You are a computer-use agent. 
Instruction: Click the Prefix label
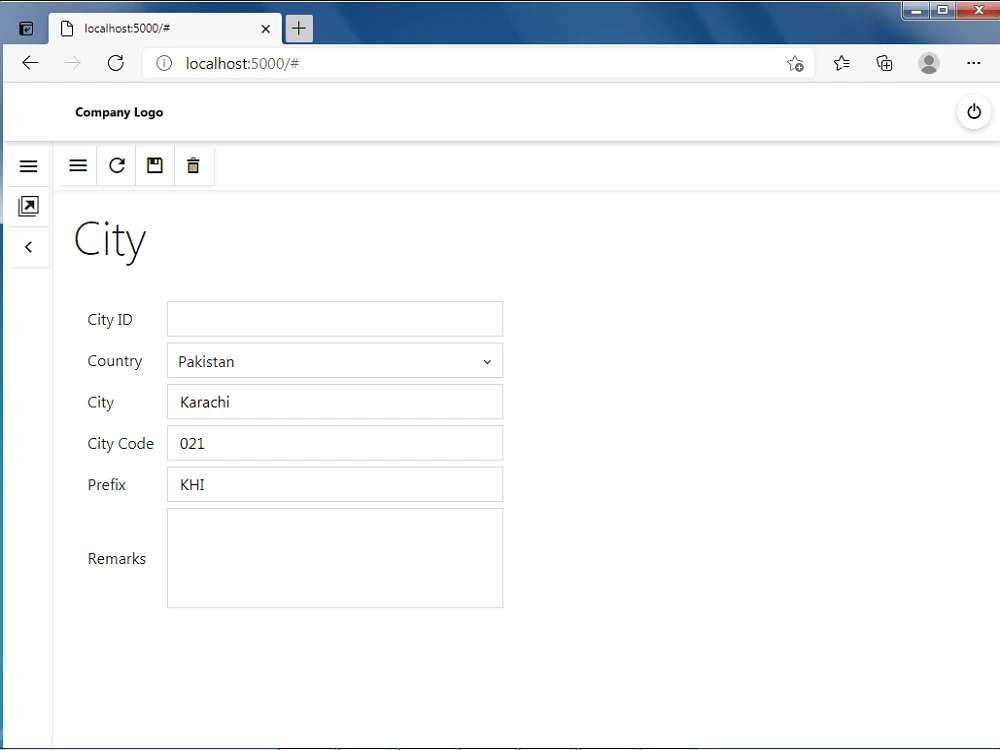107,485
